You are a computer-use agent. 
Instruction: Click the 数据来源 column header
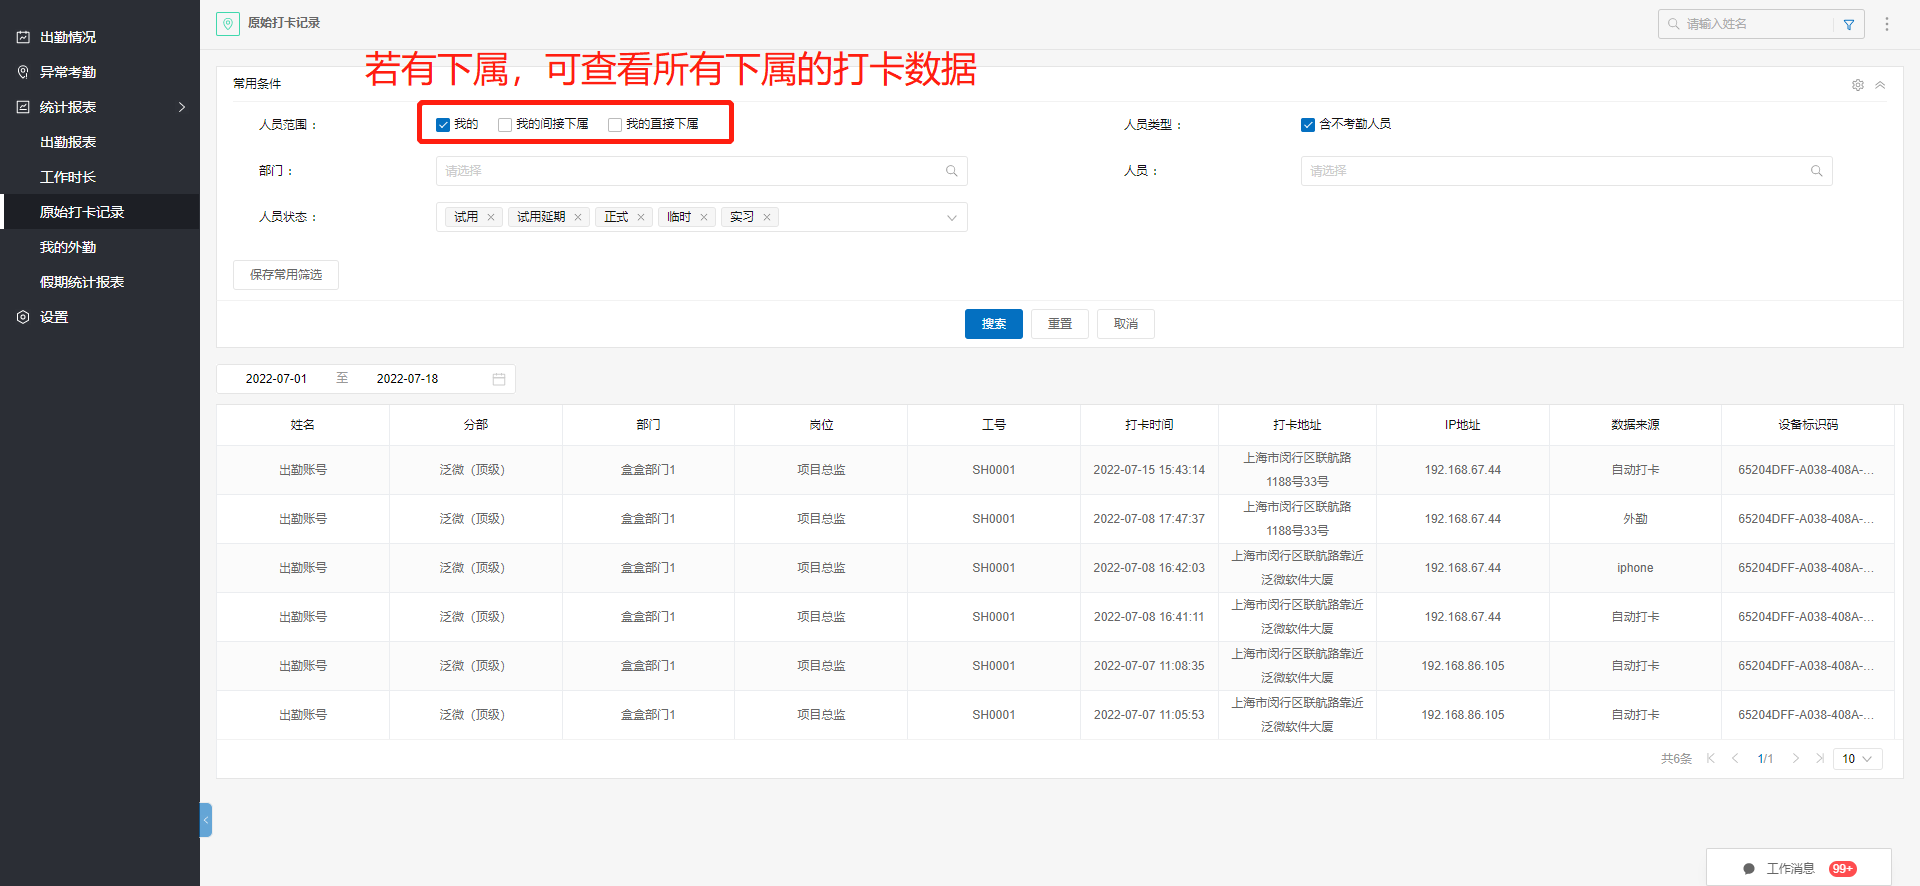(1635, 425)
